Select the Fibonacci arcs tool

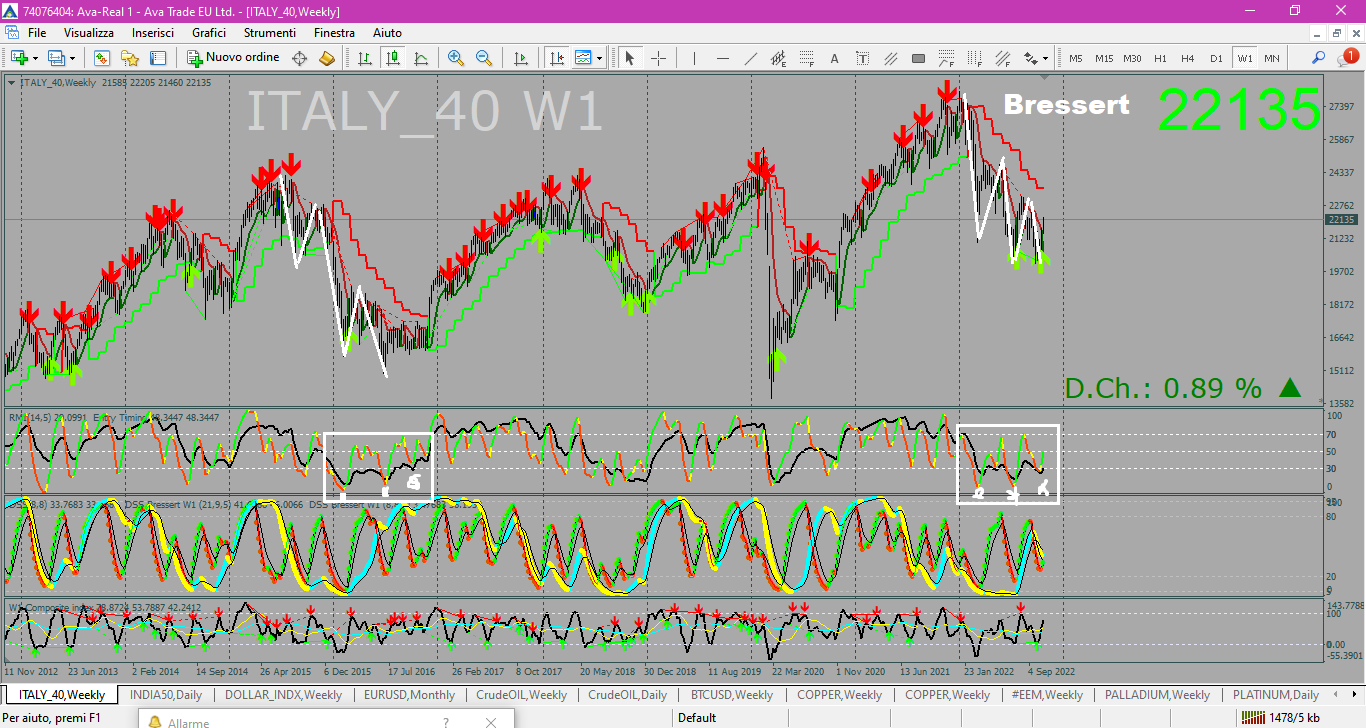coord(946,58)
